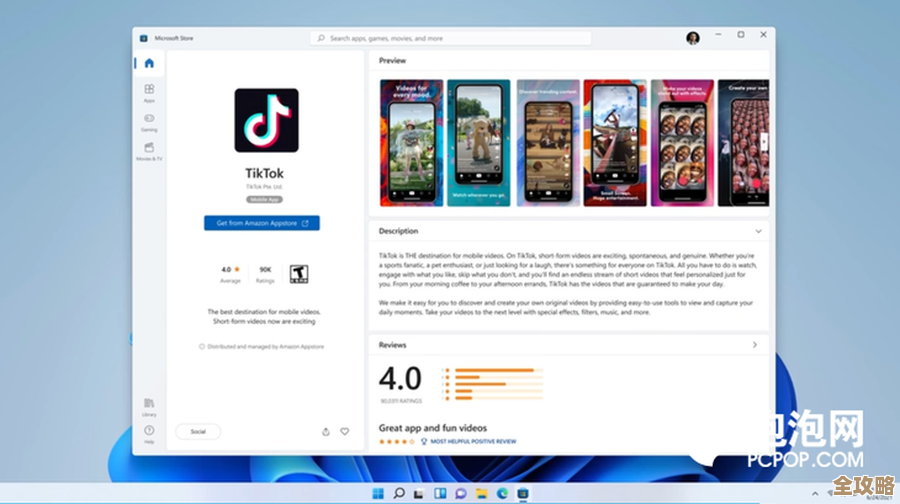The height and width of the screenshot is (504, 900).
Task: Go to the Home page in sidebar
Action: [x=149, y=63]
